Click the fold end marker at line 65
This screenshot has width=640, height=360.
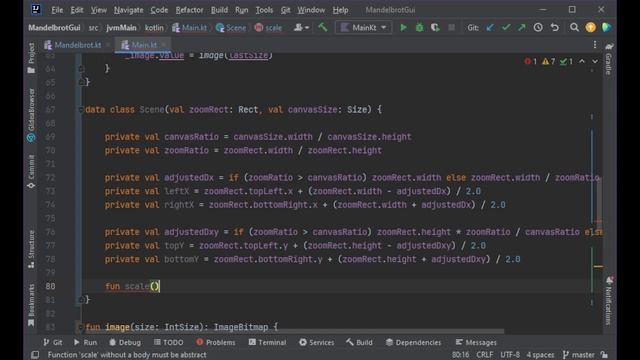(81, 82)
